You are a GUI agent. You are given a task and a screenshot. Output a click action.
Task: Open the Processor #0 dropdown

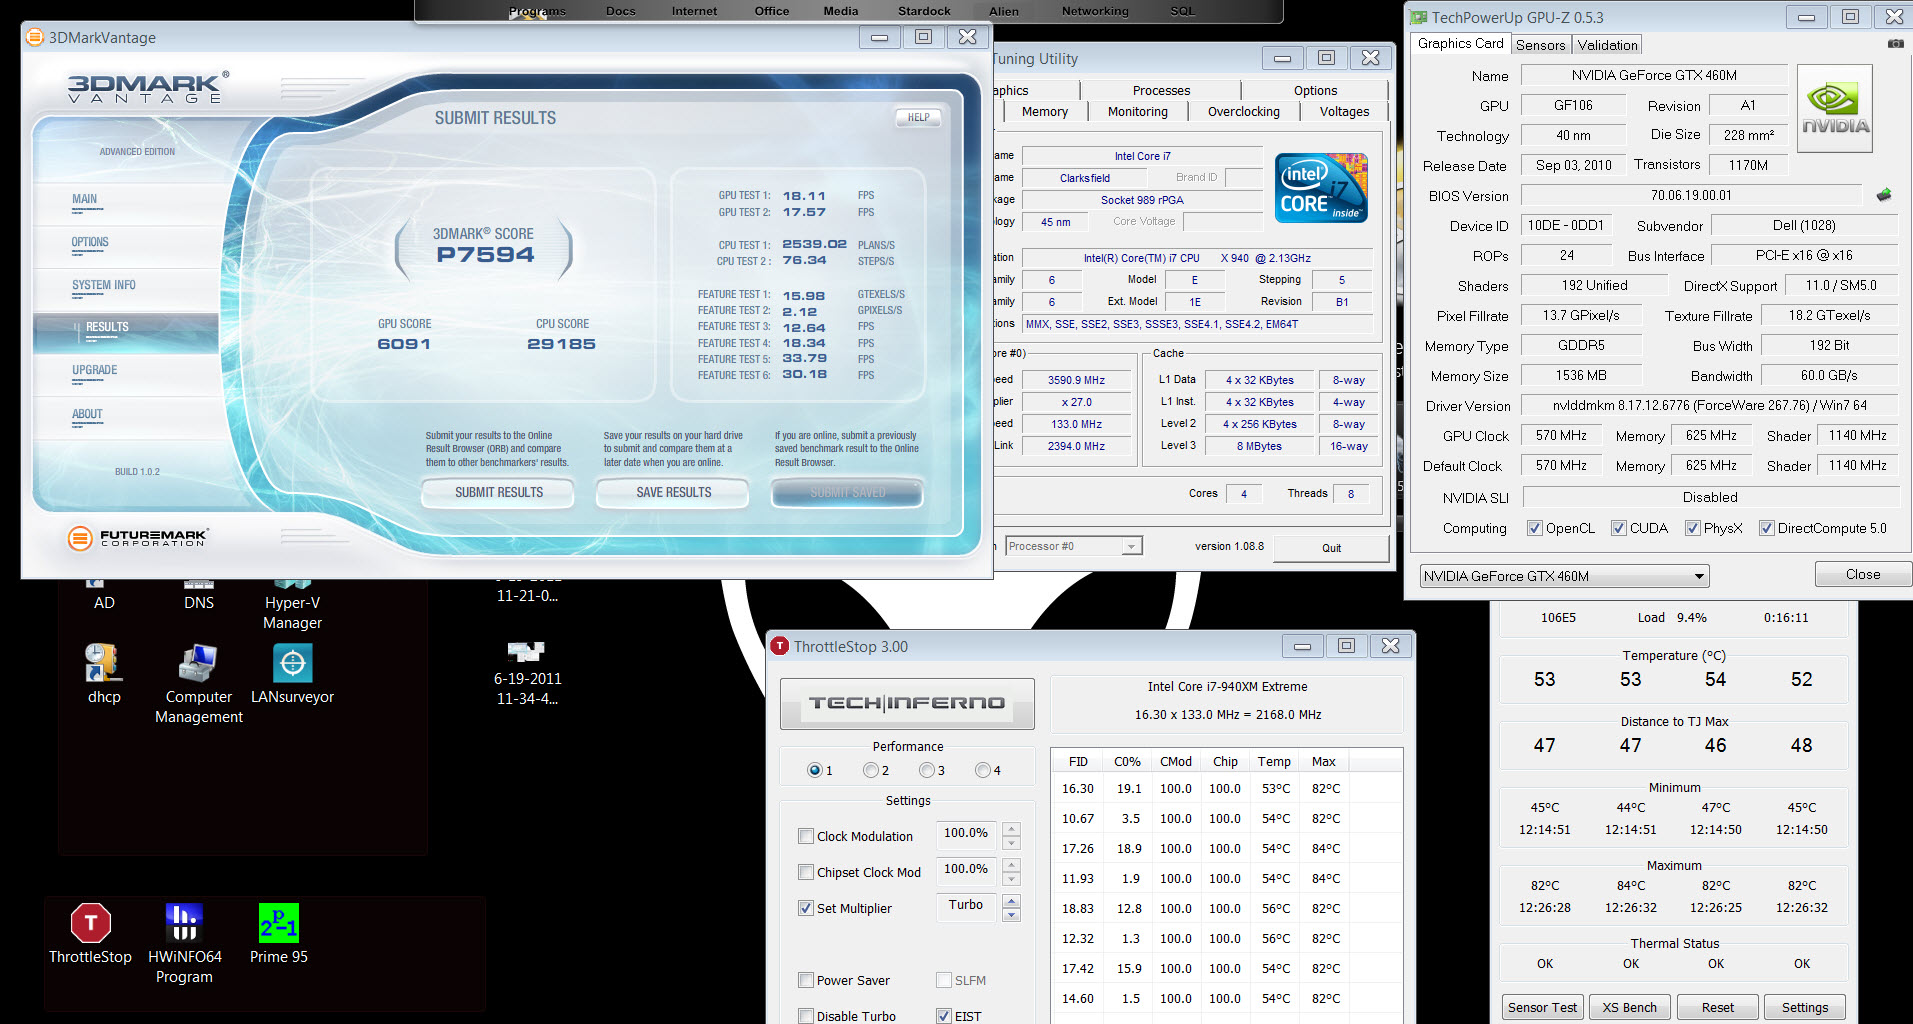1073,546
